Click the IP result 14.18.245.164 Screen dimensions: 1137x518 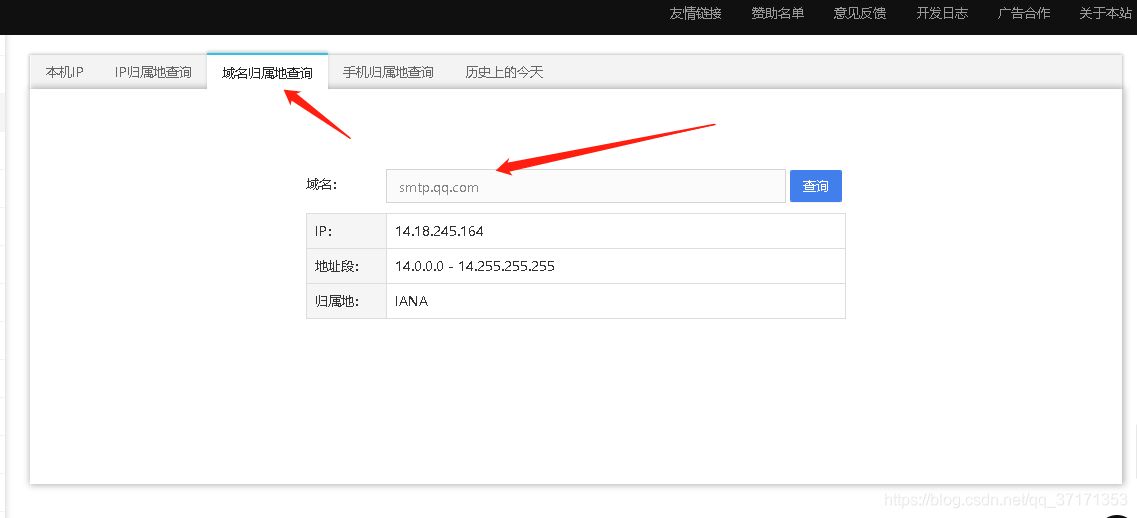[x=439, y=231]
